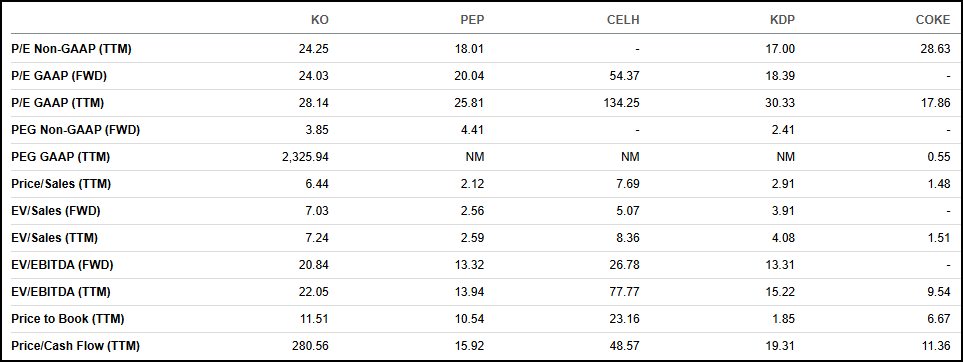
Task: Click KDP's Price to Book value 1.85
Action: click(x=785, y=319)
